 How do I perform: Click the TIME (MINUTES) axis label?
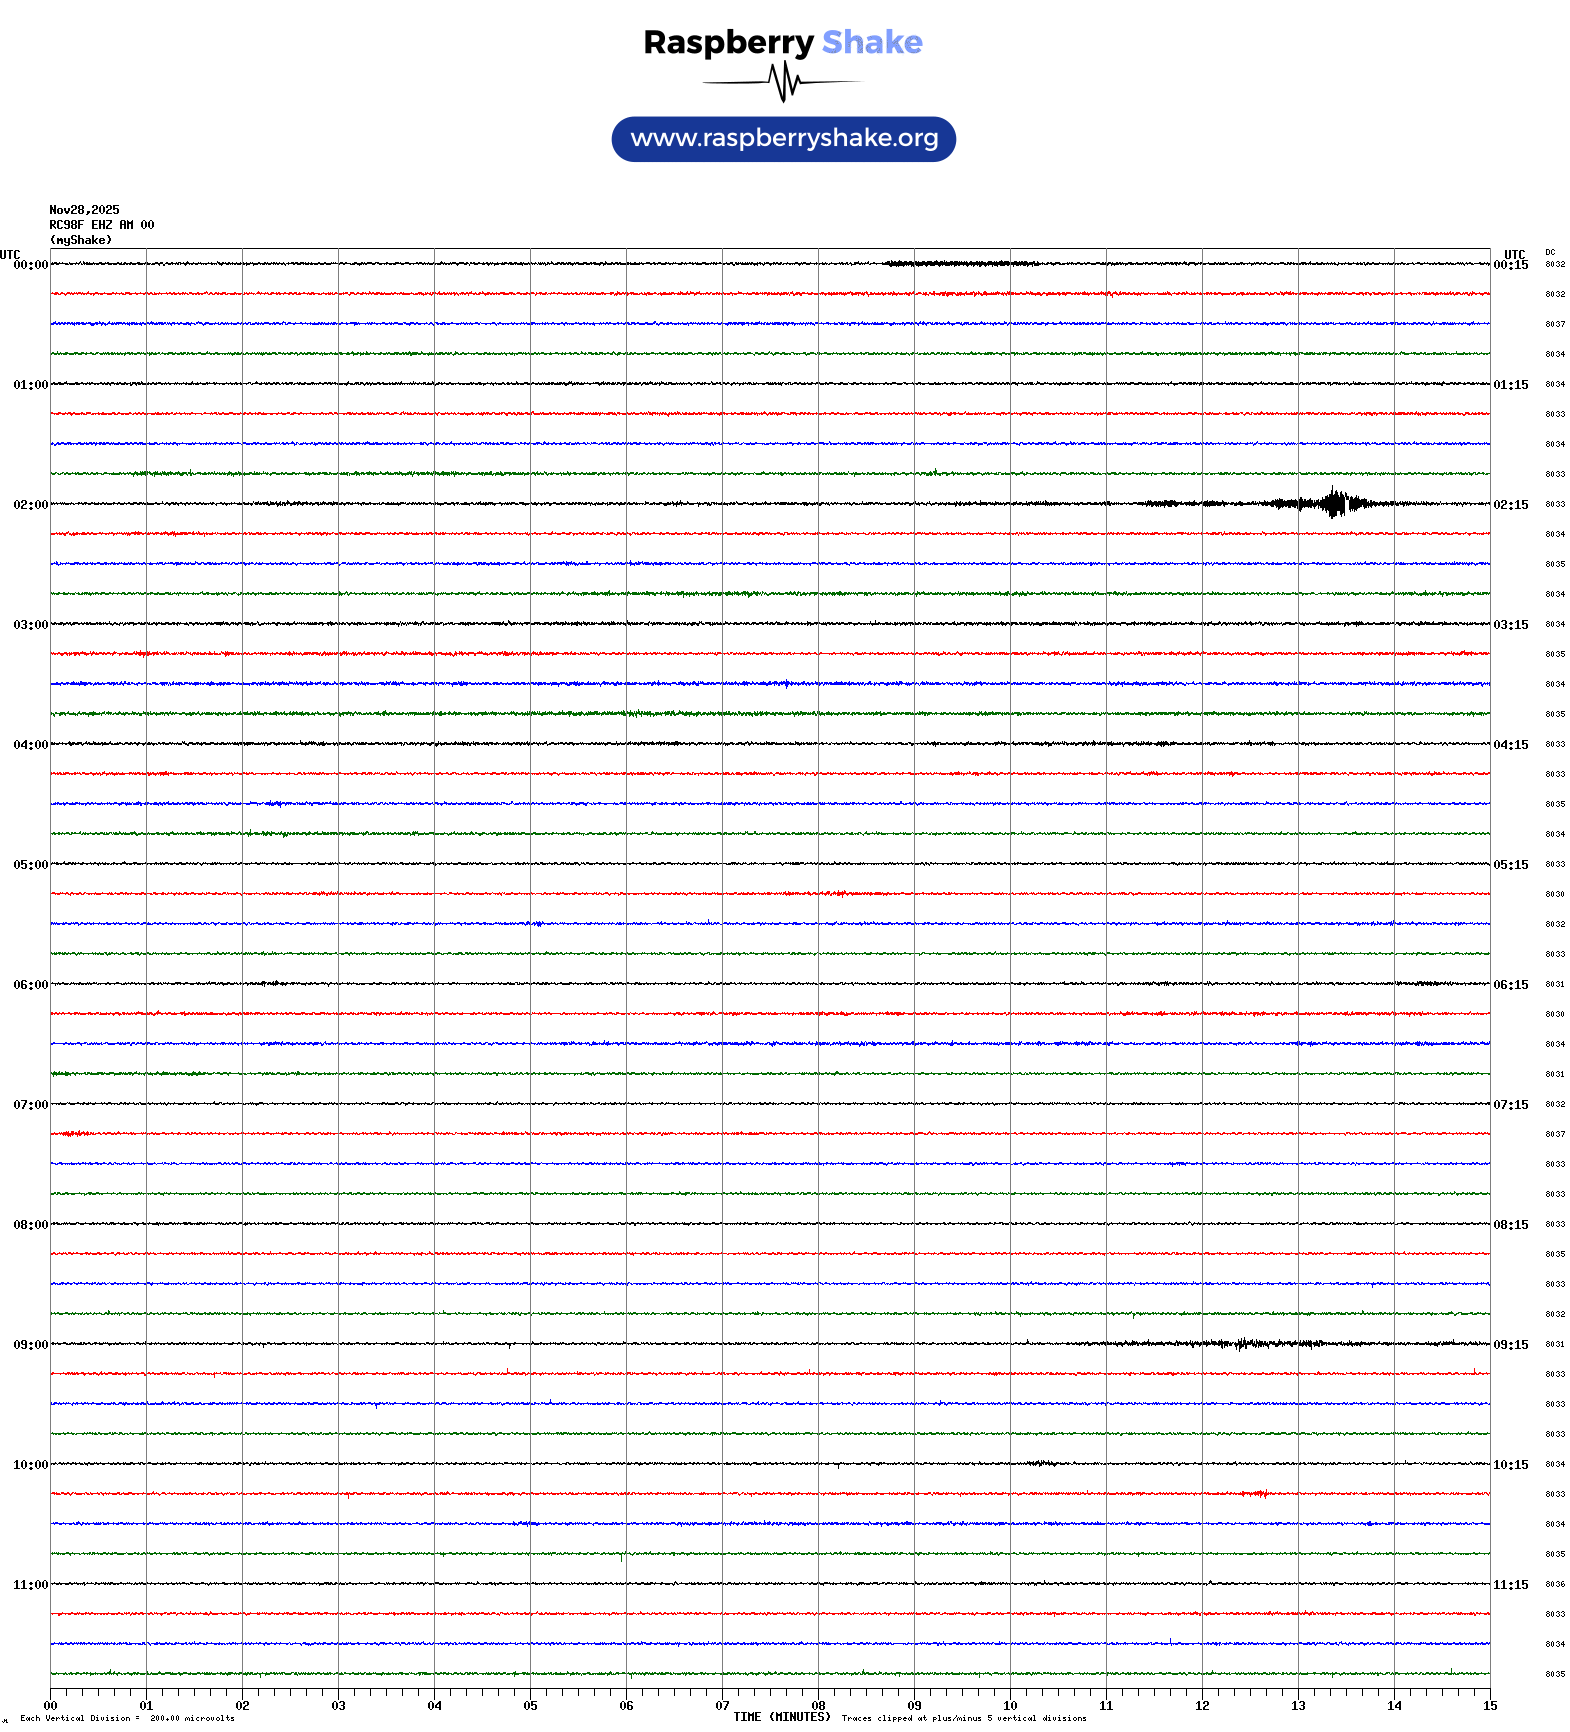pos(782,1717)
